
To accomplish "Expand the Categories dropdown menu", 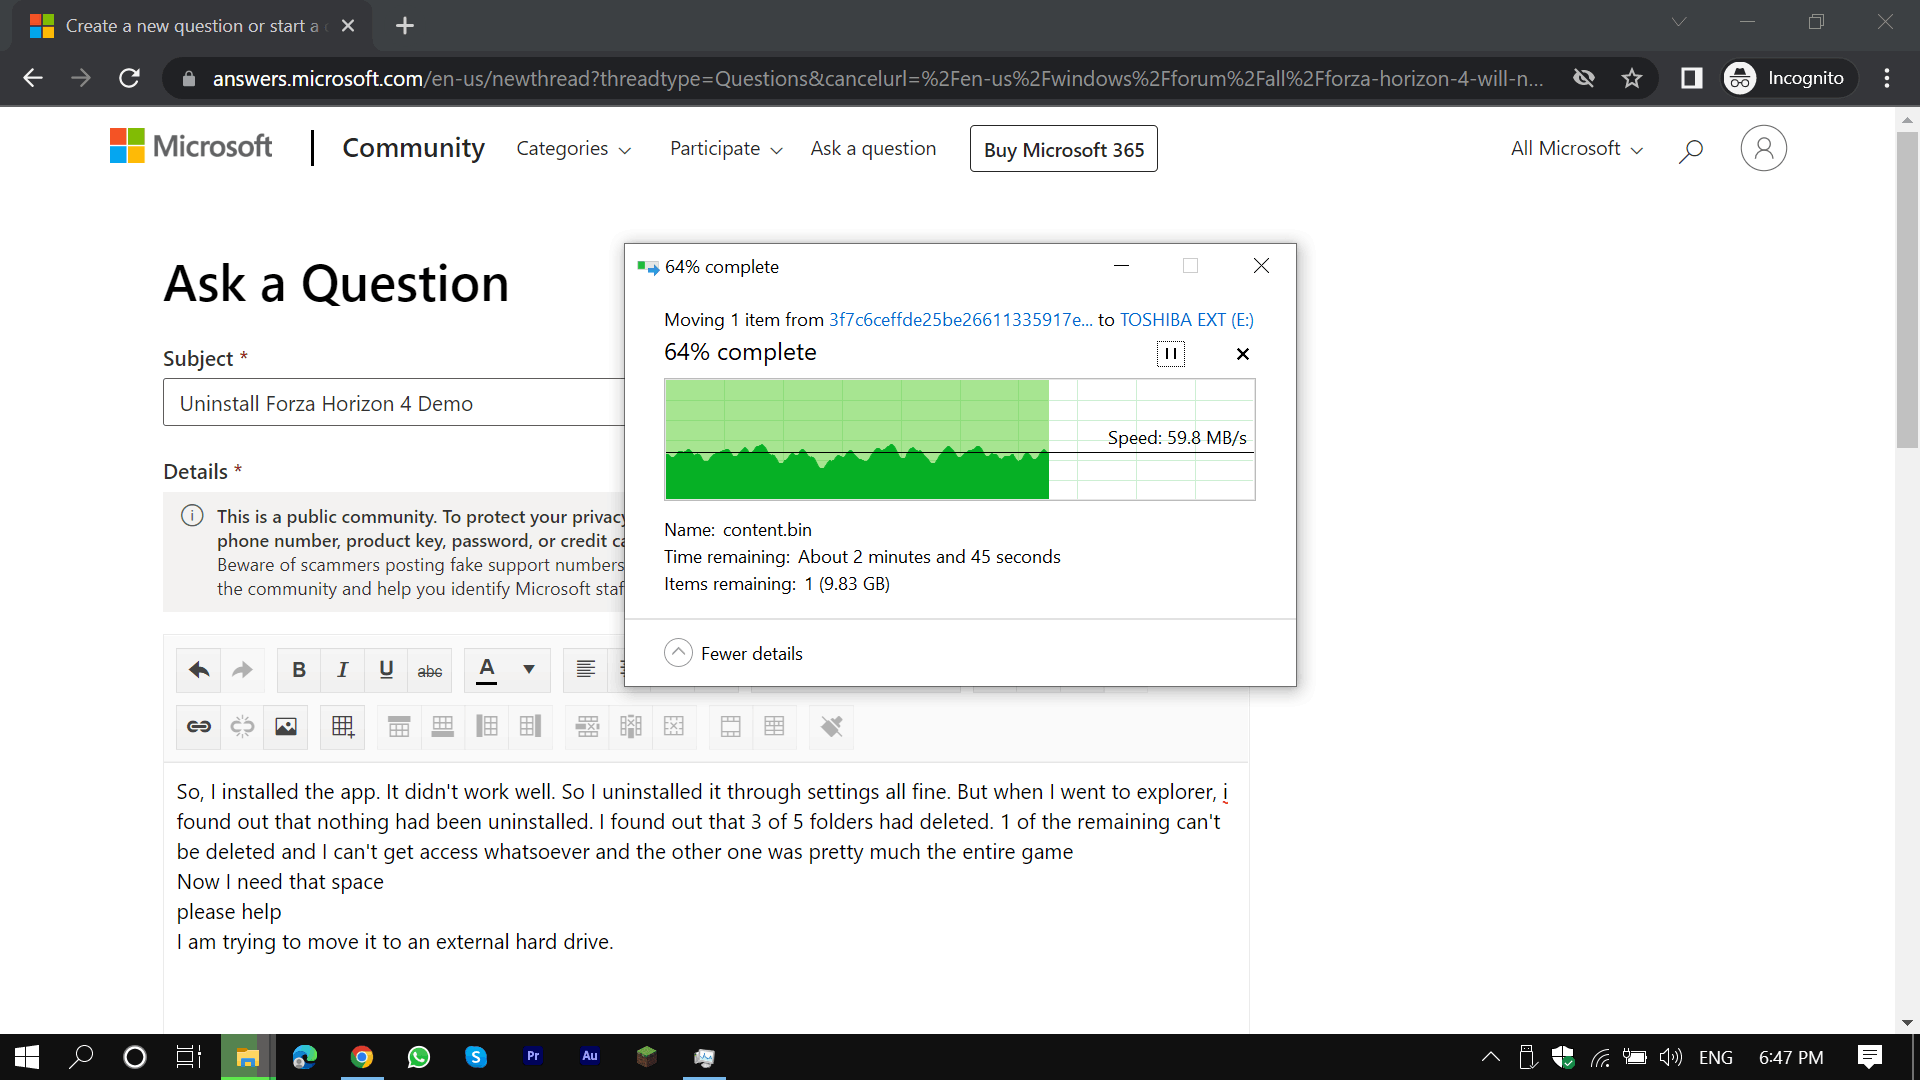I will click(574, 149).
